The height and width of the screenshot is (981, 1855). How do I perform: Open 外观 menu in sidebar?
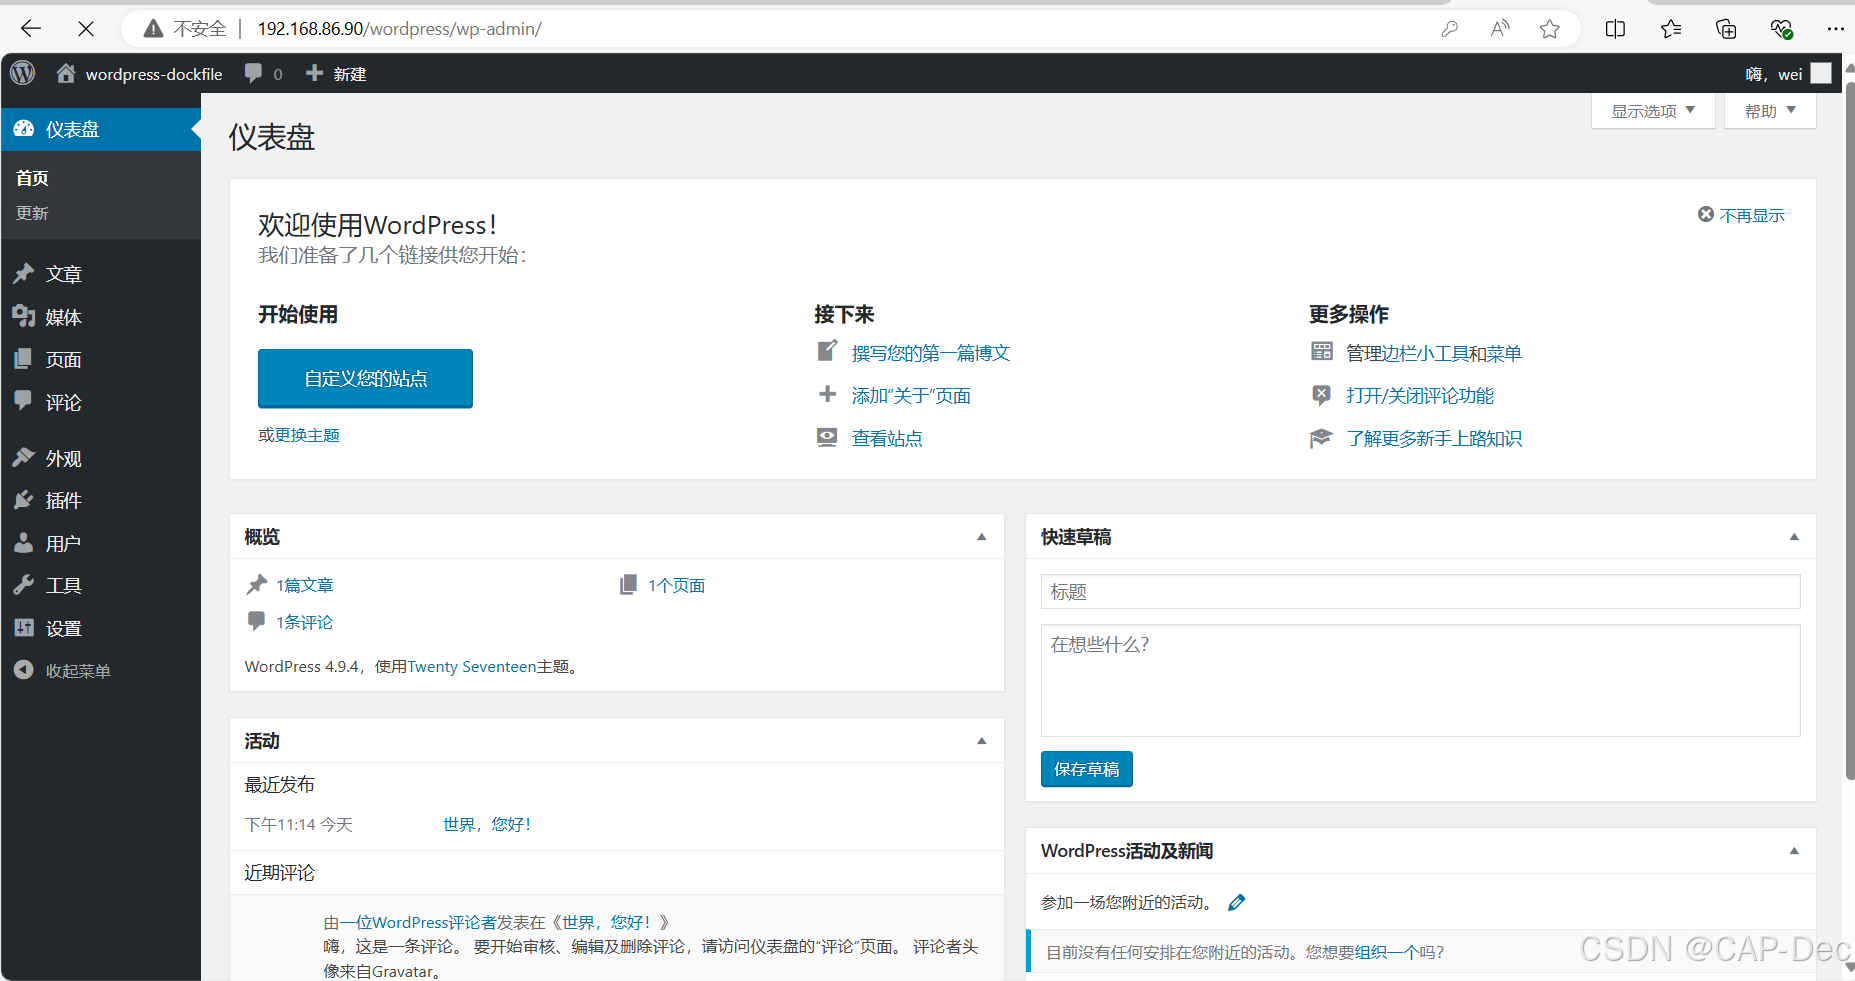(101, 458)
